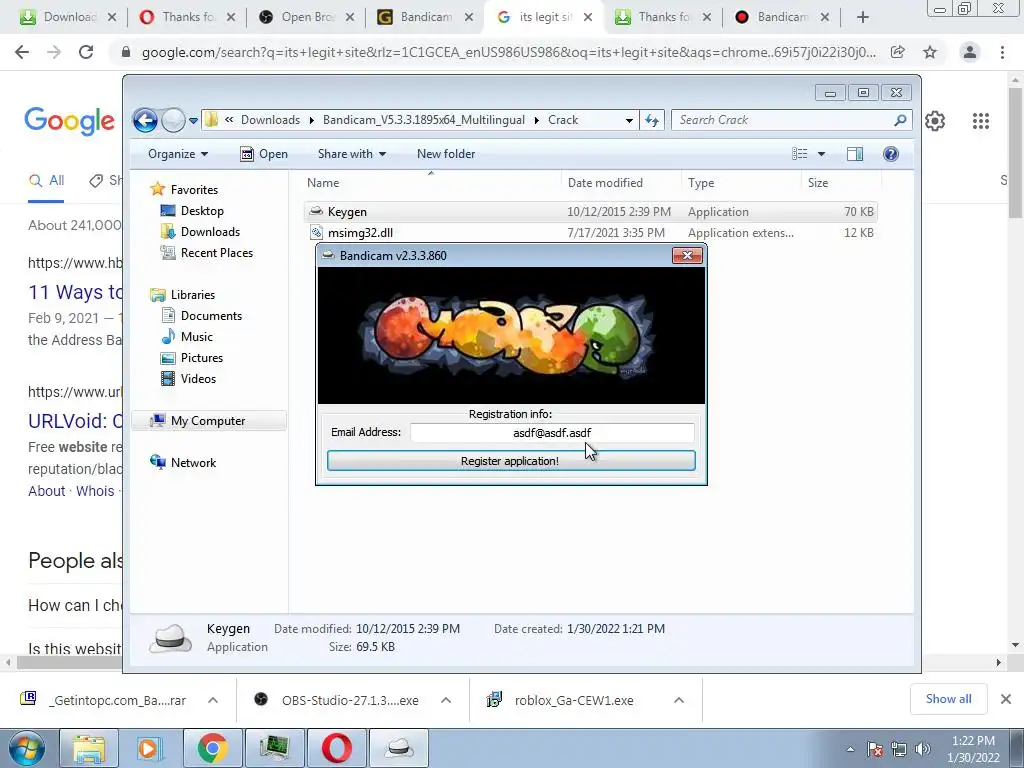Select My Computer in the navigation pane

coord(208,421)
